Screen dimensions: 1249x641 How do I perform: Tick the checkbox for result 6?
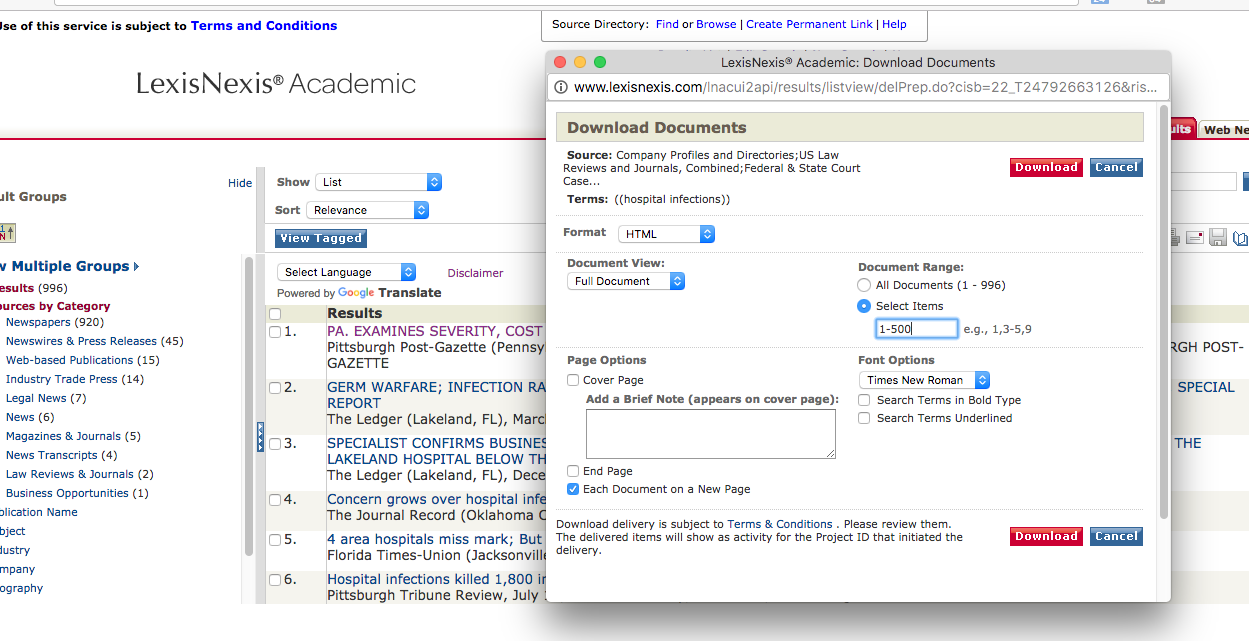(275, 580)
